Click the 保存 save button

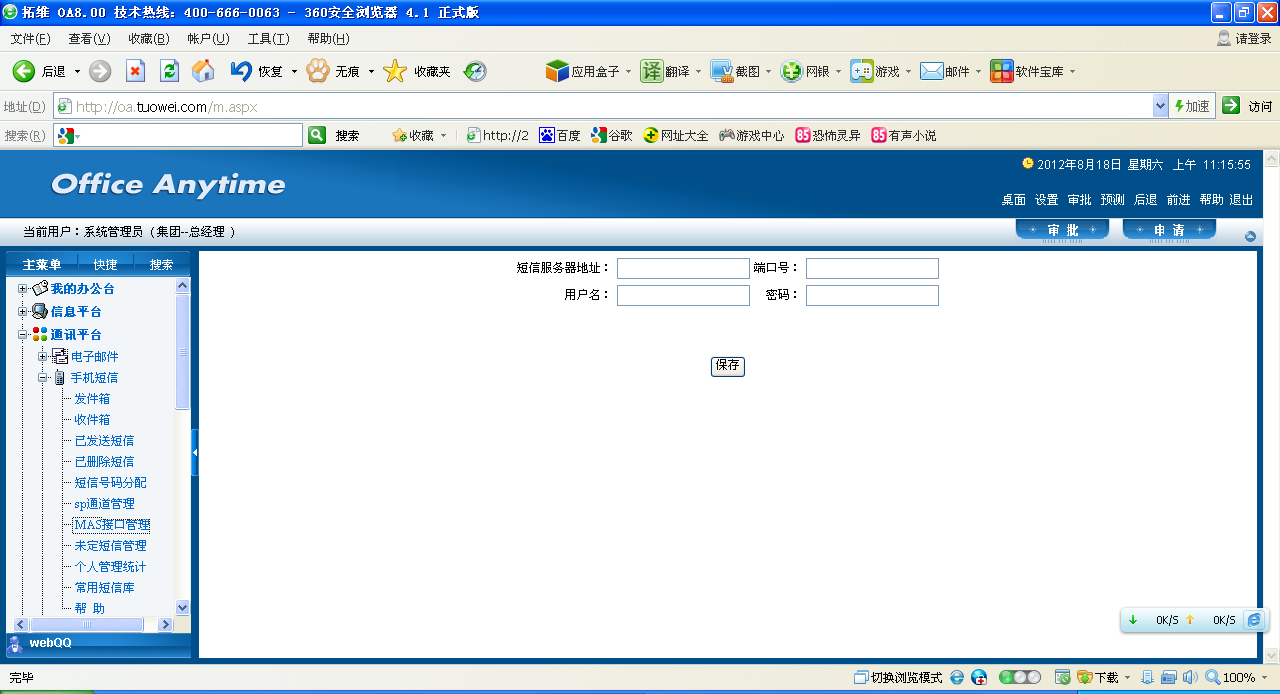coord(727,366)
